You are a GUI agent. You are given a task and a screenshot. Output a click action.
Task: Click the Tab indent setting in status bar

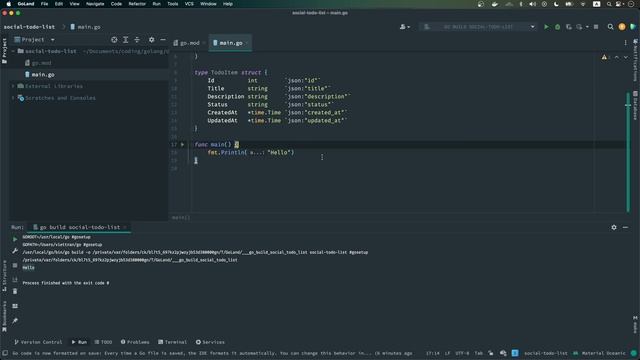pos(478,353)
